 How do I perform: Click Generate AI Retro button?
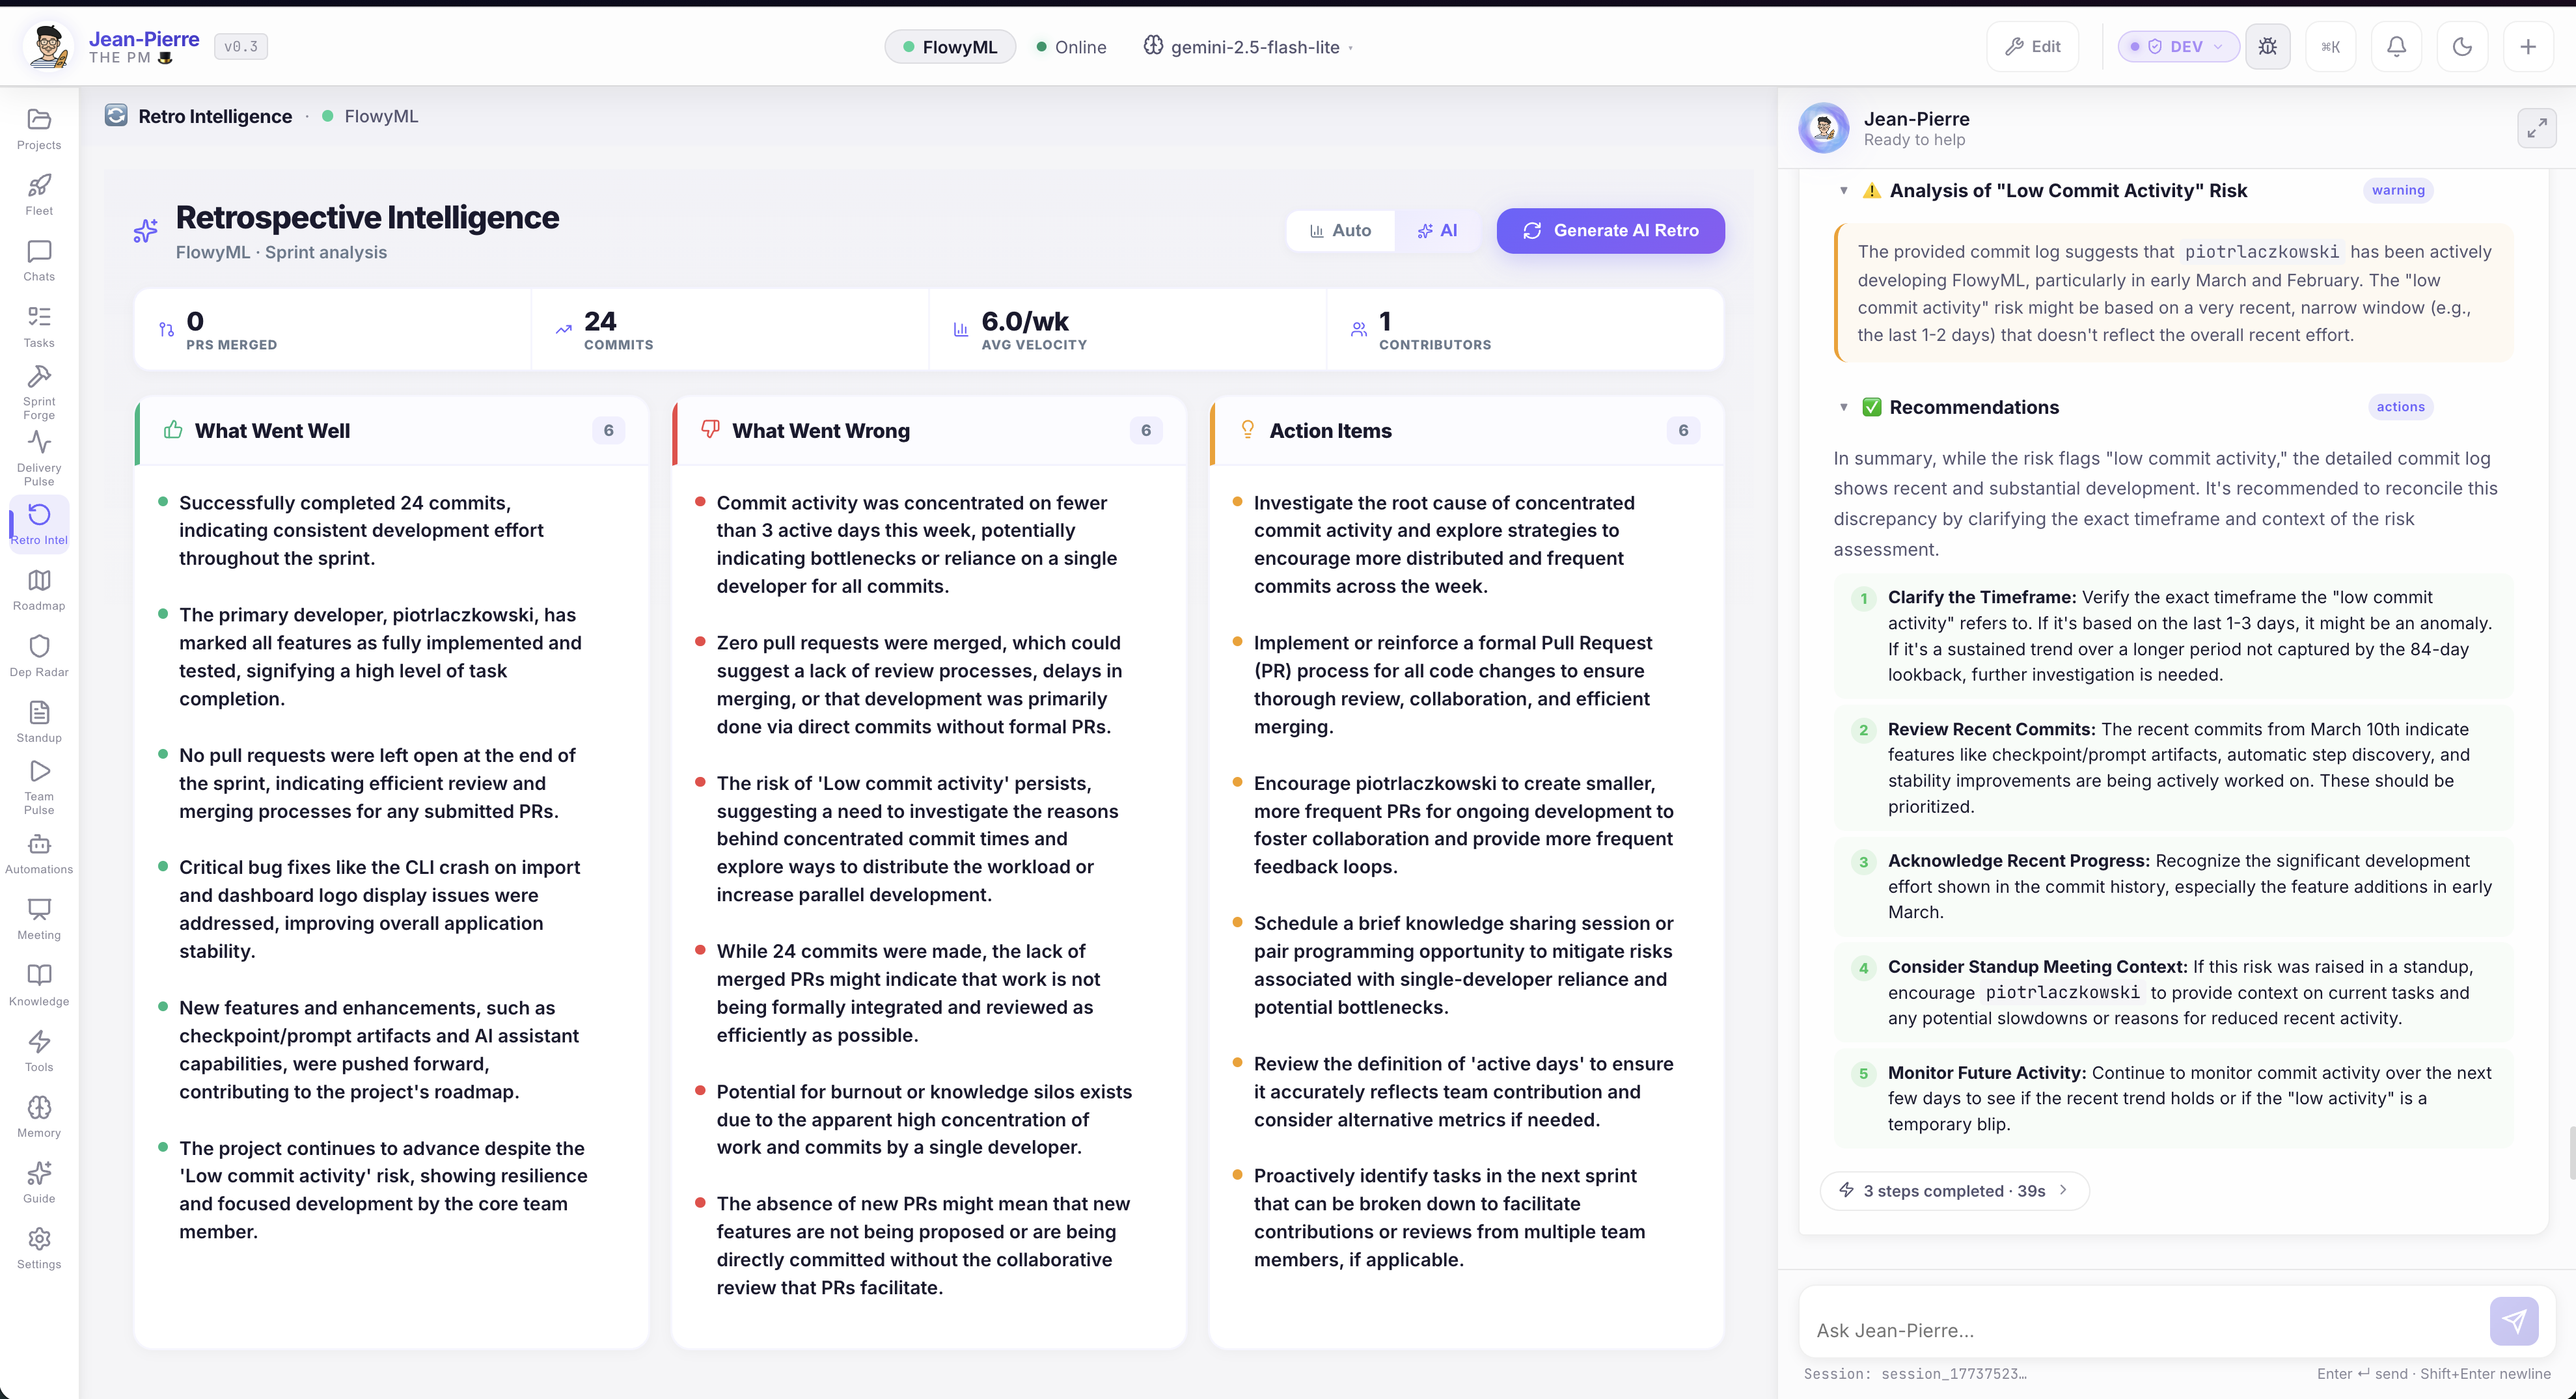click(1610, 230)
